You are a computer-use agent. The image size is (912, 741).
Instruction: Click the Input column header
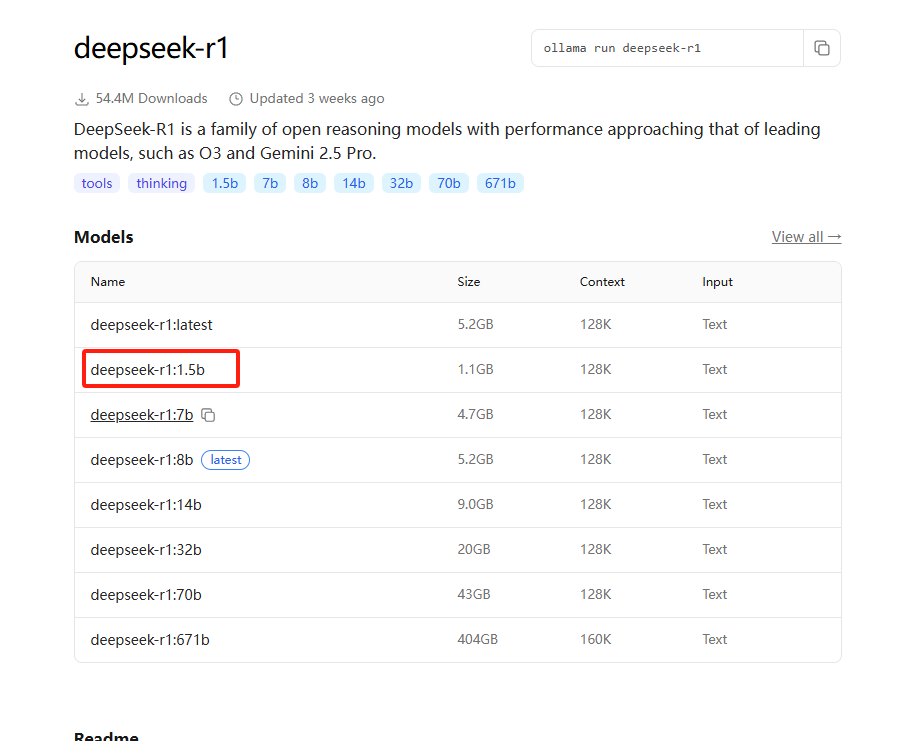[717, 282]
